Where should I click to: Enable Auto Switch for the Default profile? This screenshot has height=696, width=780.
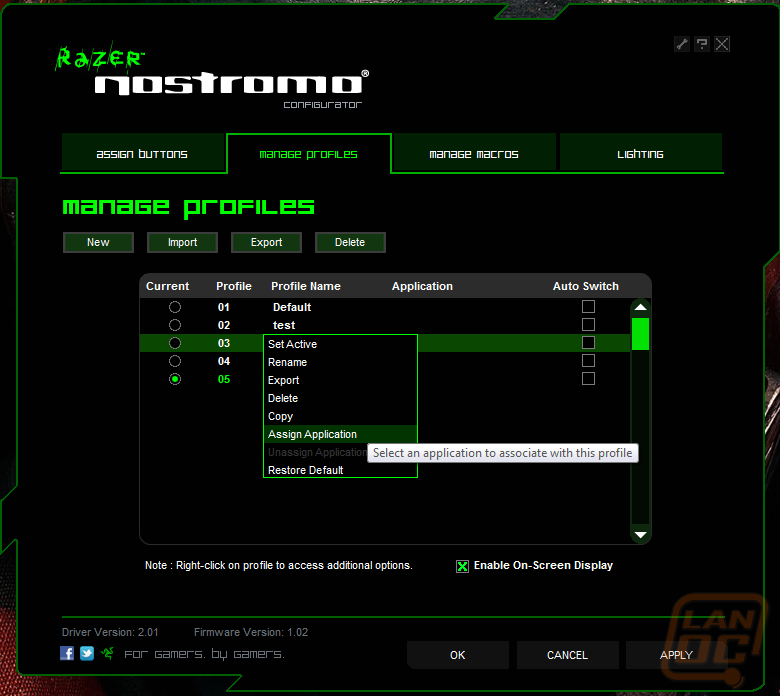(x=588, y=306)
